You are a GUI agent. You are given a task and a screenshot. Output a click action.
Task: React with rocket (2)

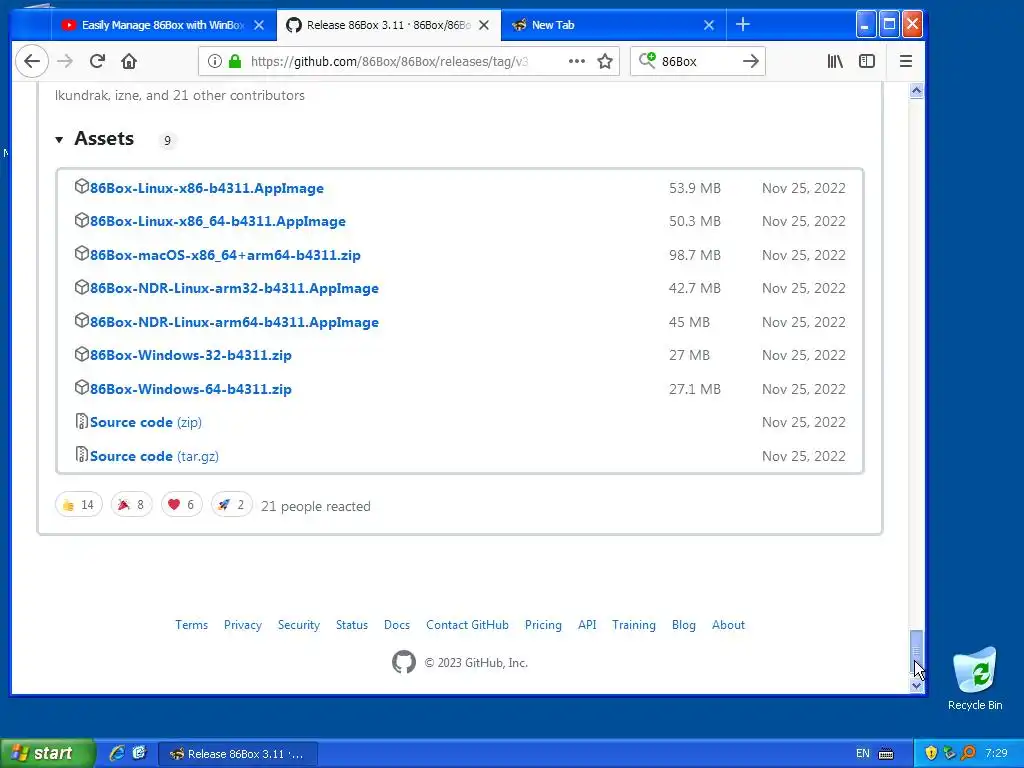(x=231, y=504)
